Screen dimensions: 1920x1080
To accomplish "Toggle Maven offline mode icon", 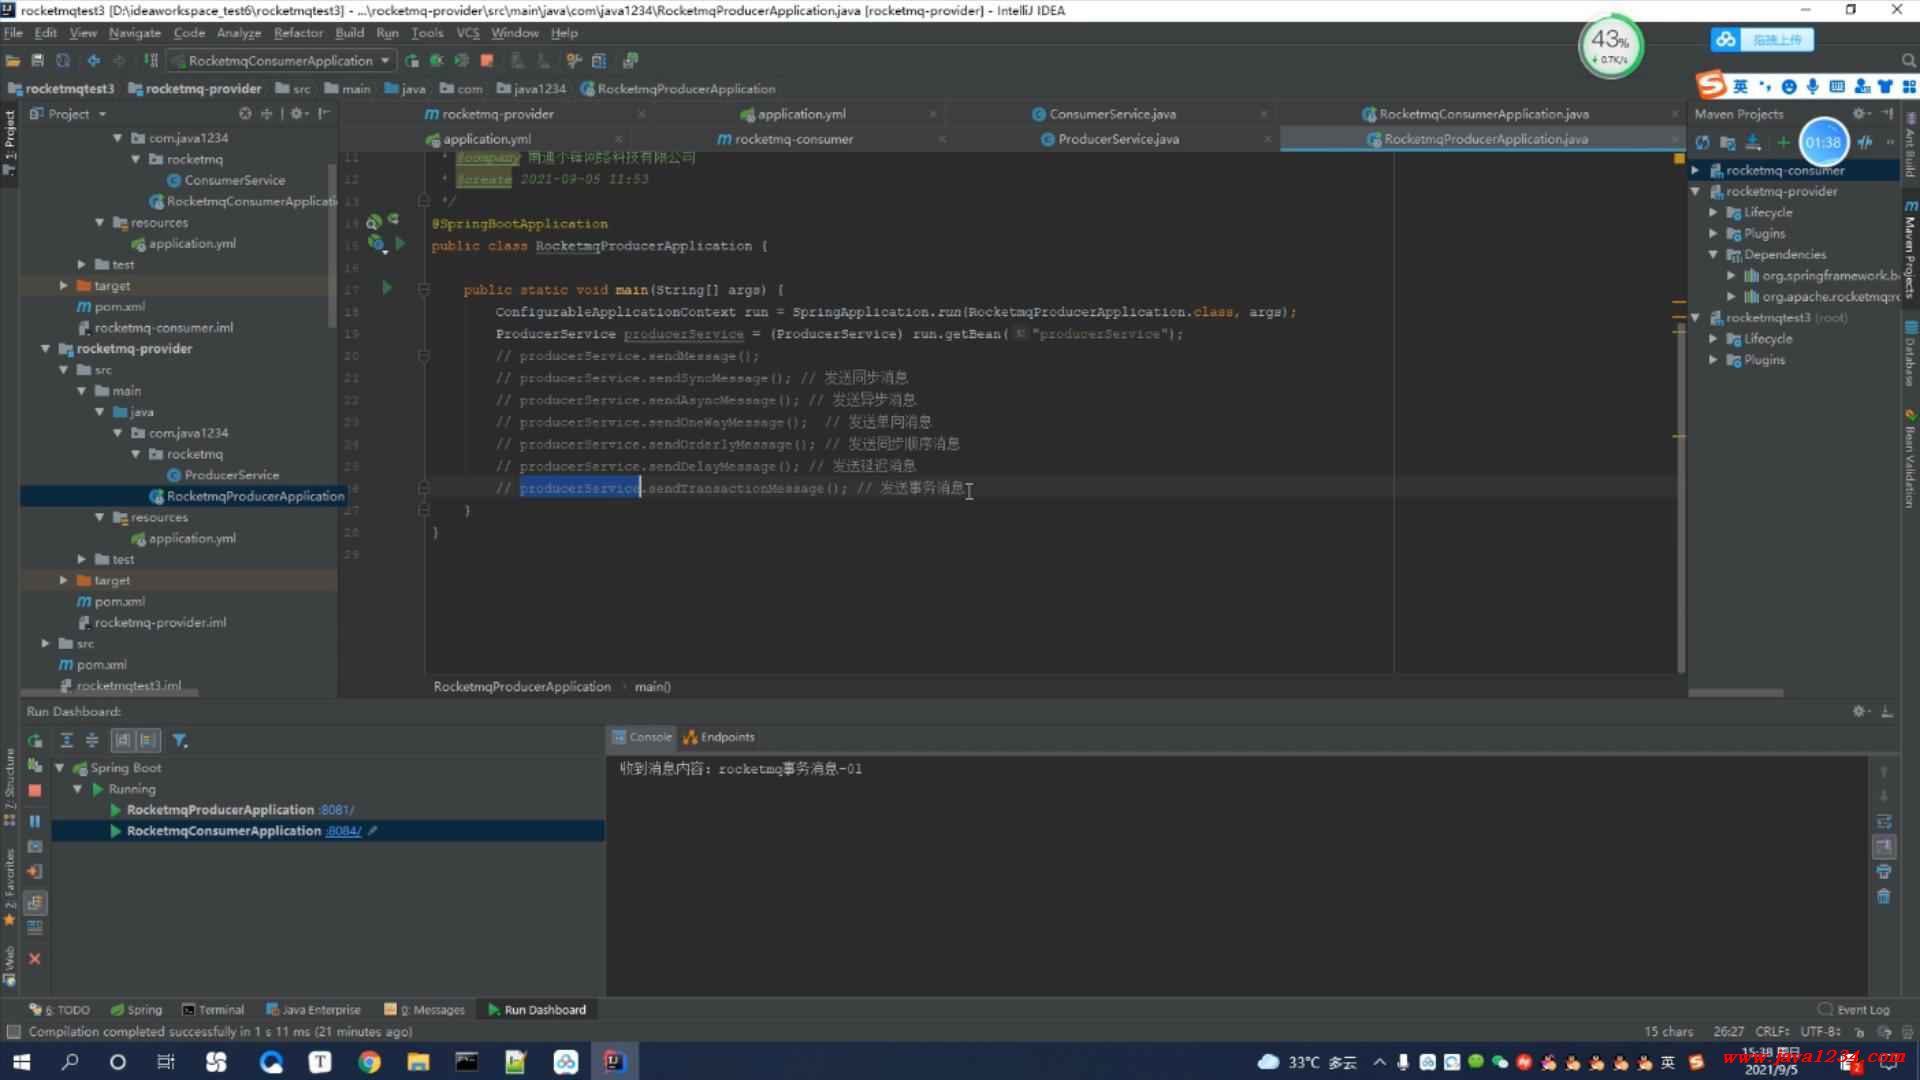I will 1865,142.
